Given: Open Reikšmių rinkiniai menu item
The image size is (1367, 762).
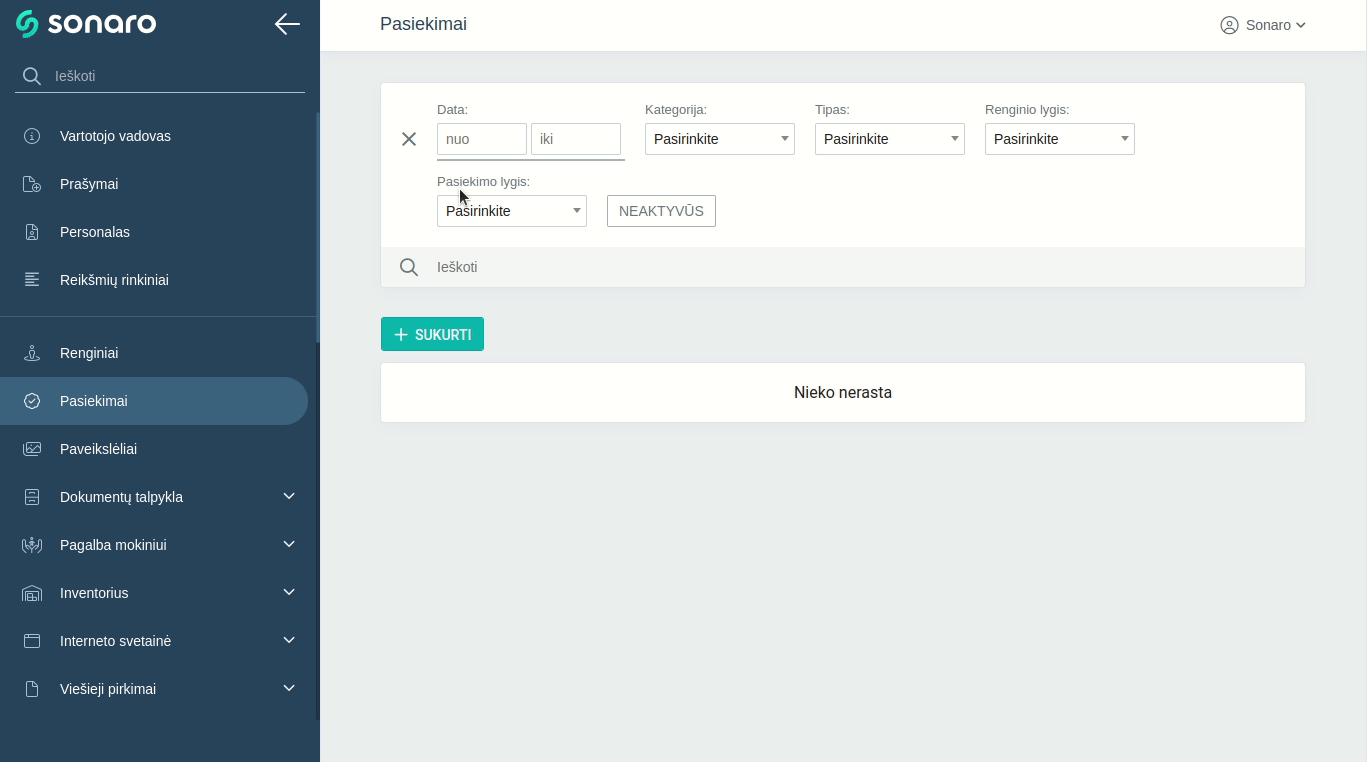Looking at the screenshot, I should point(114,280).
